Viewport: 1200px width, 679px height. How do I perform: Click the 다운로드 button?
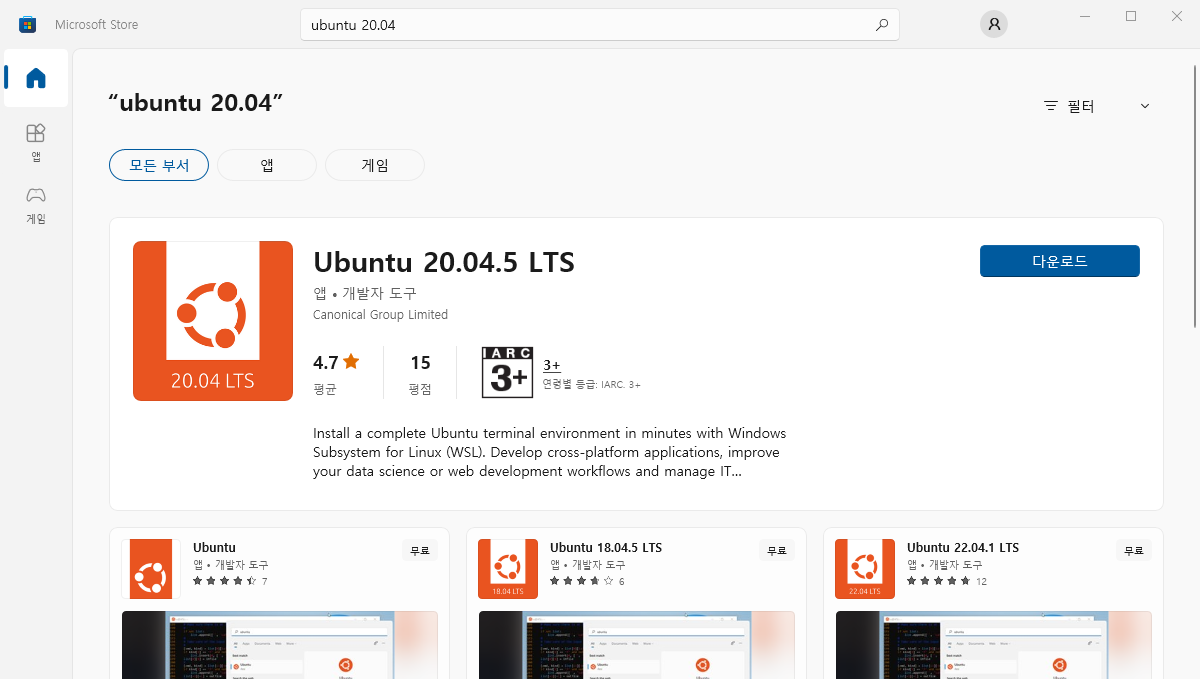point(1060,261)
